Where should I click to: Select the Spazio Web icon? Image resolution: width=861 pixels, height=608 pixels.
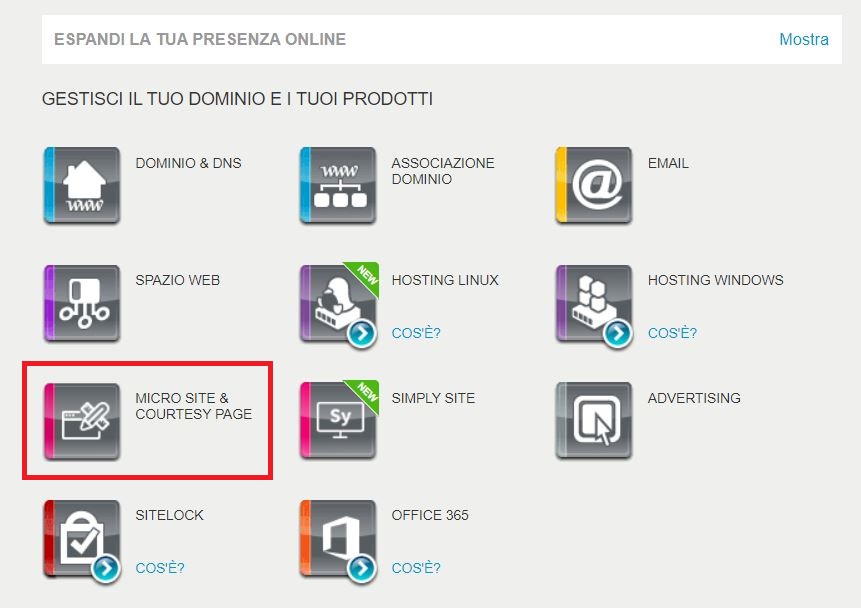click(x=82, y=304)
